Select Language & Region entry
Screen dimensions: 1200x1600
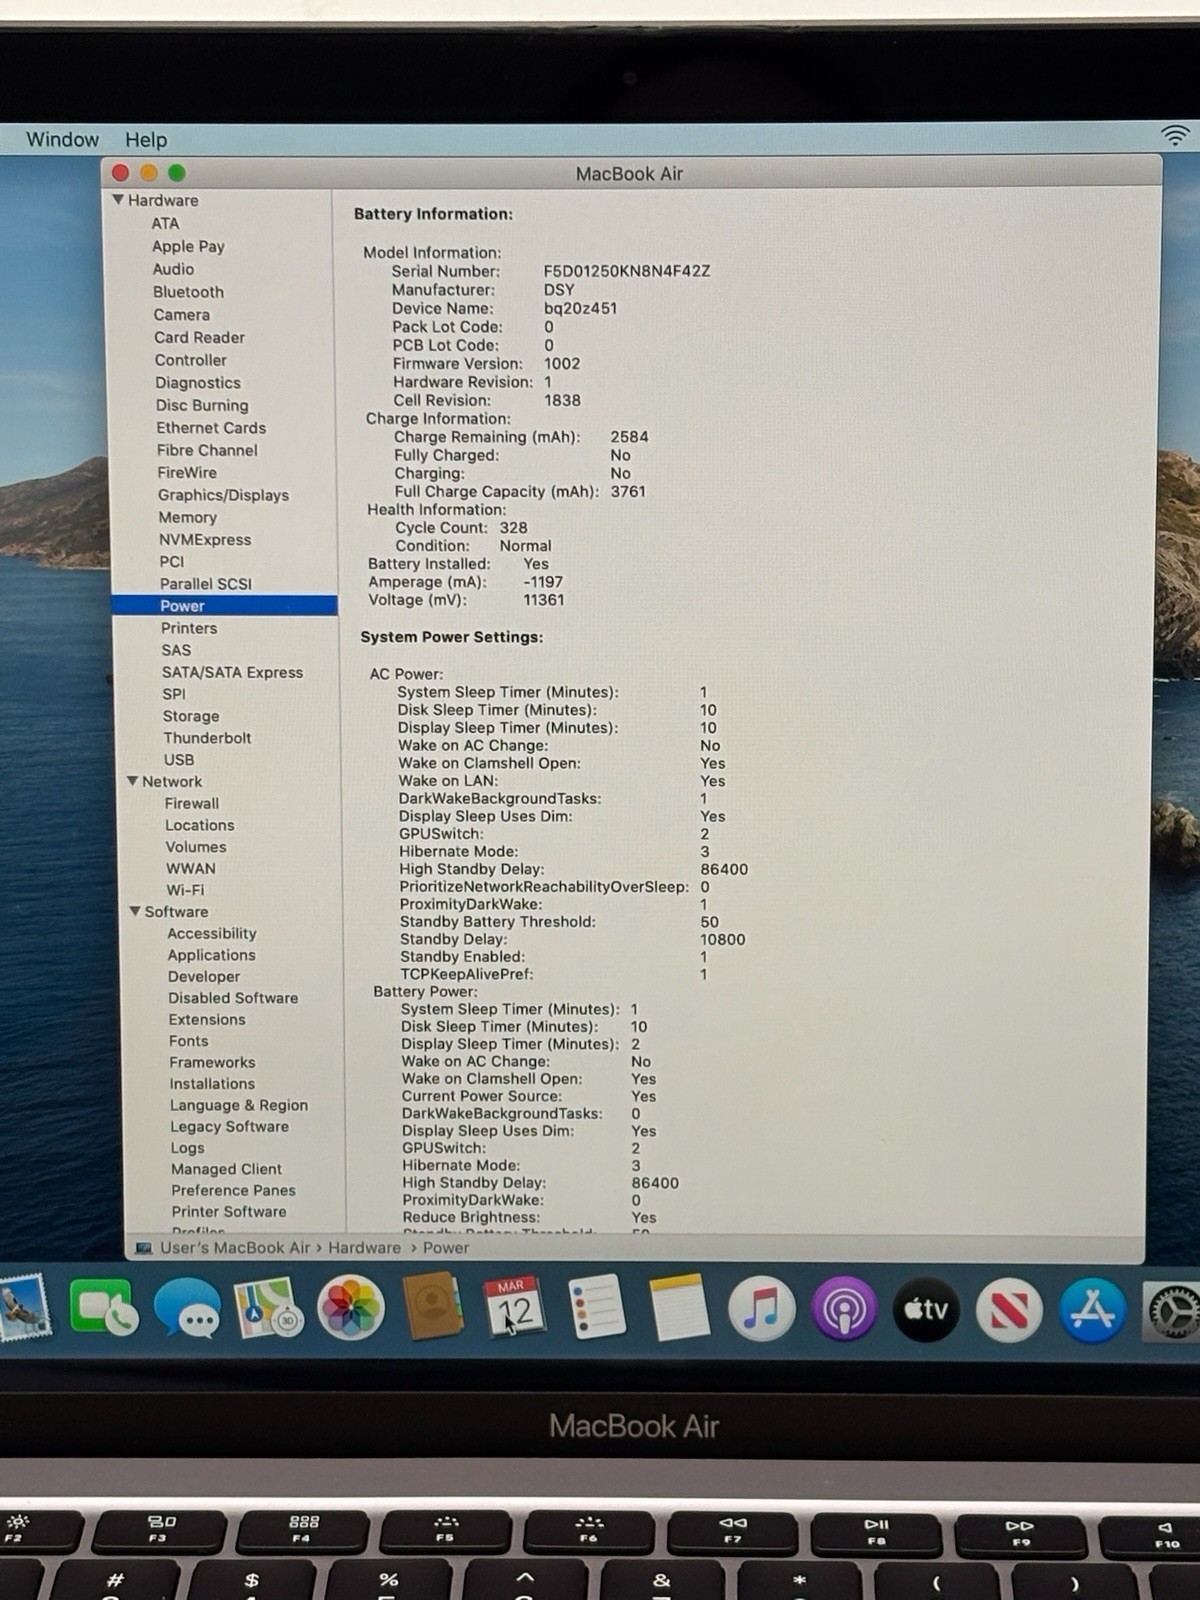(239, 1105)
